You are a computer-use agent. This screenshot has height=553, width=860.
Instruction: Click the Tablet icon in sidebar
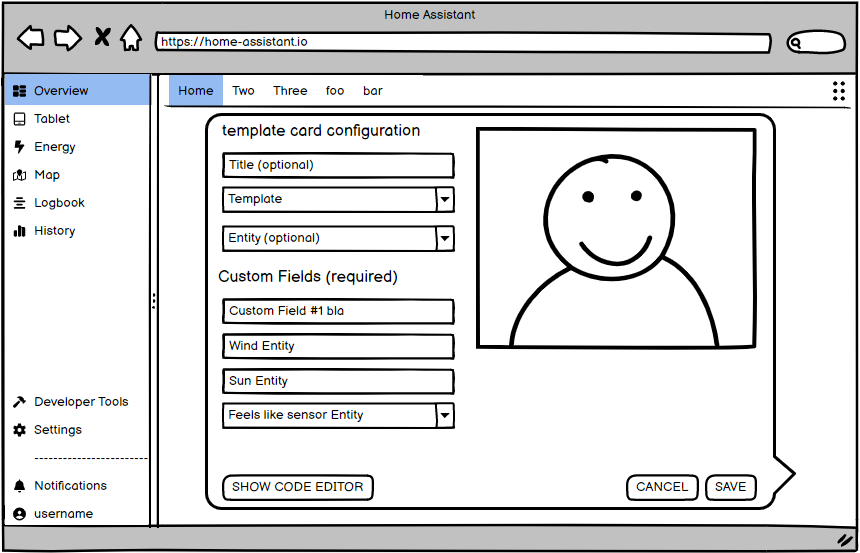[19, 119]
